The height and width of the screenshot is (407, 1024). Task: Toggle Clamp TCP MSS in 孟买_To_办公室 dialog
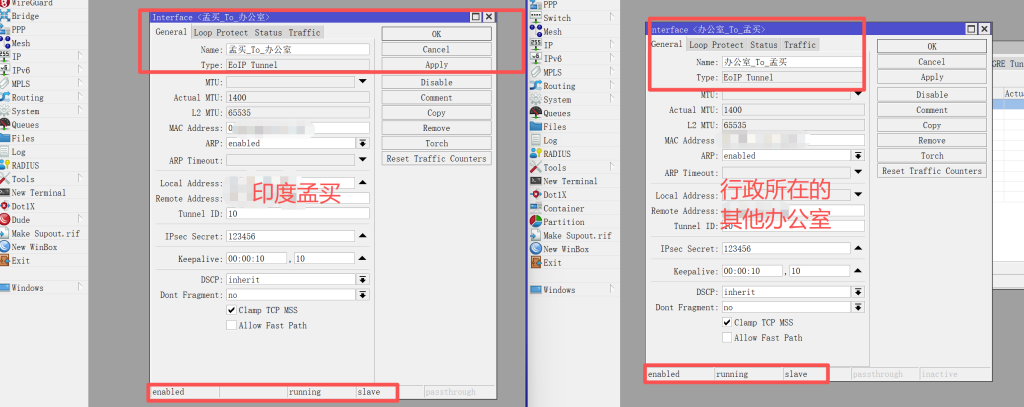click(232, 310)
